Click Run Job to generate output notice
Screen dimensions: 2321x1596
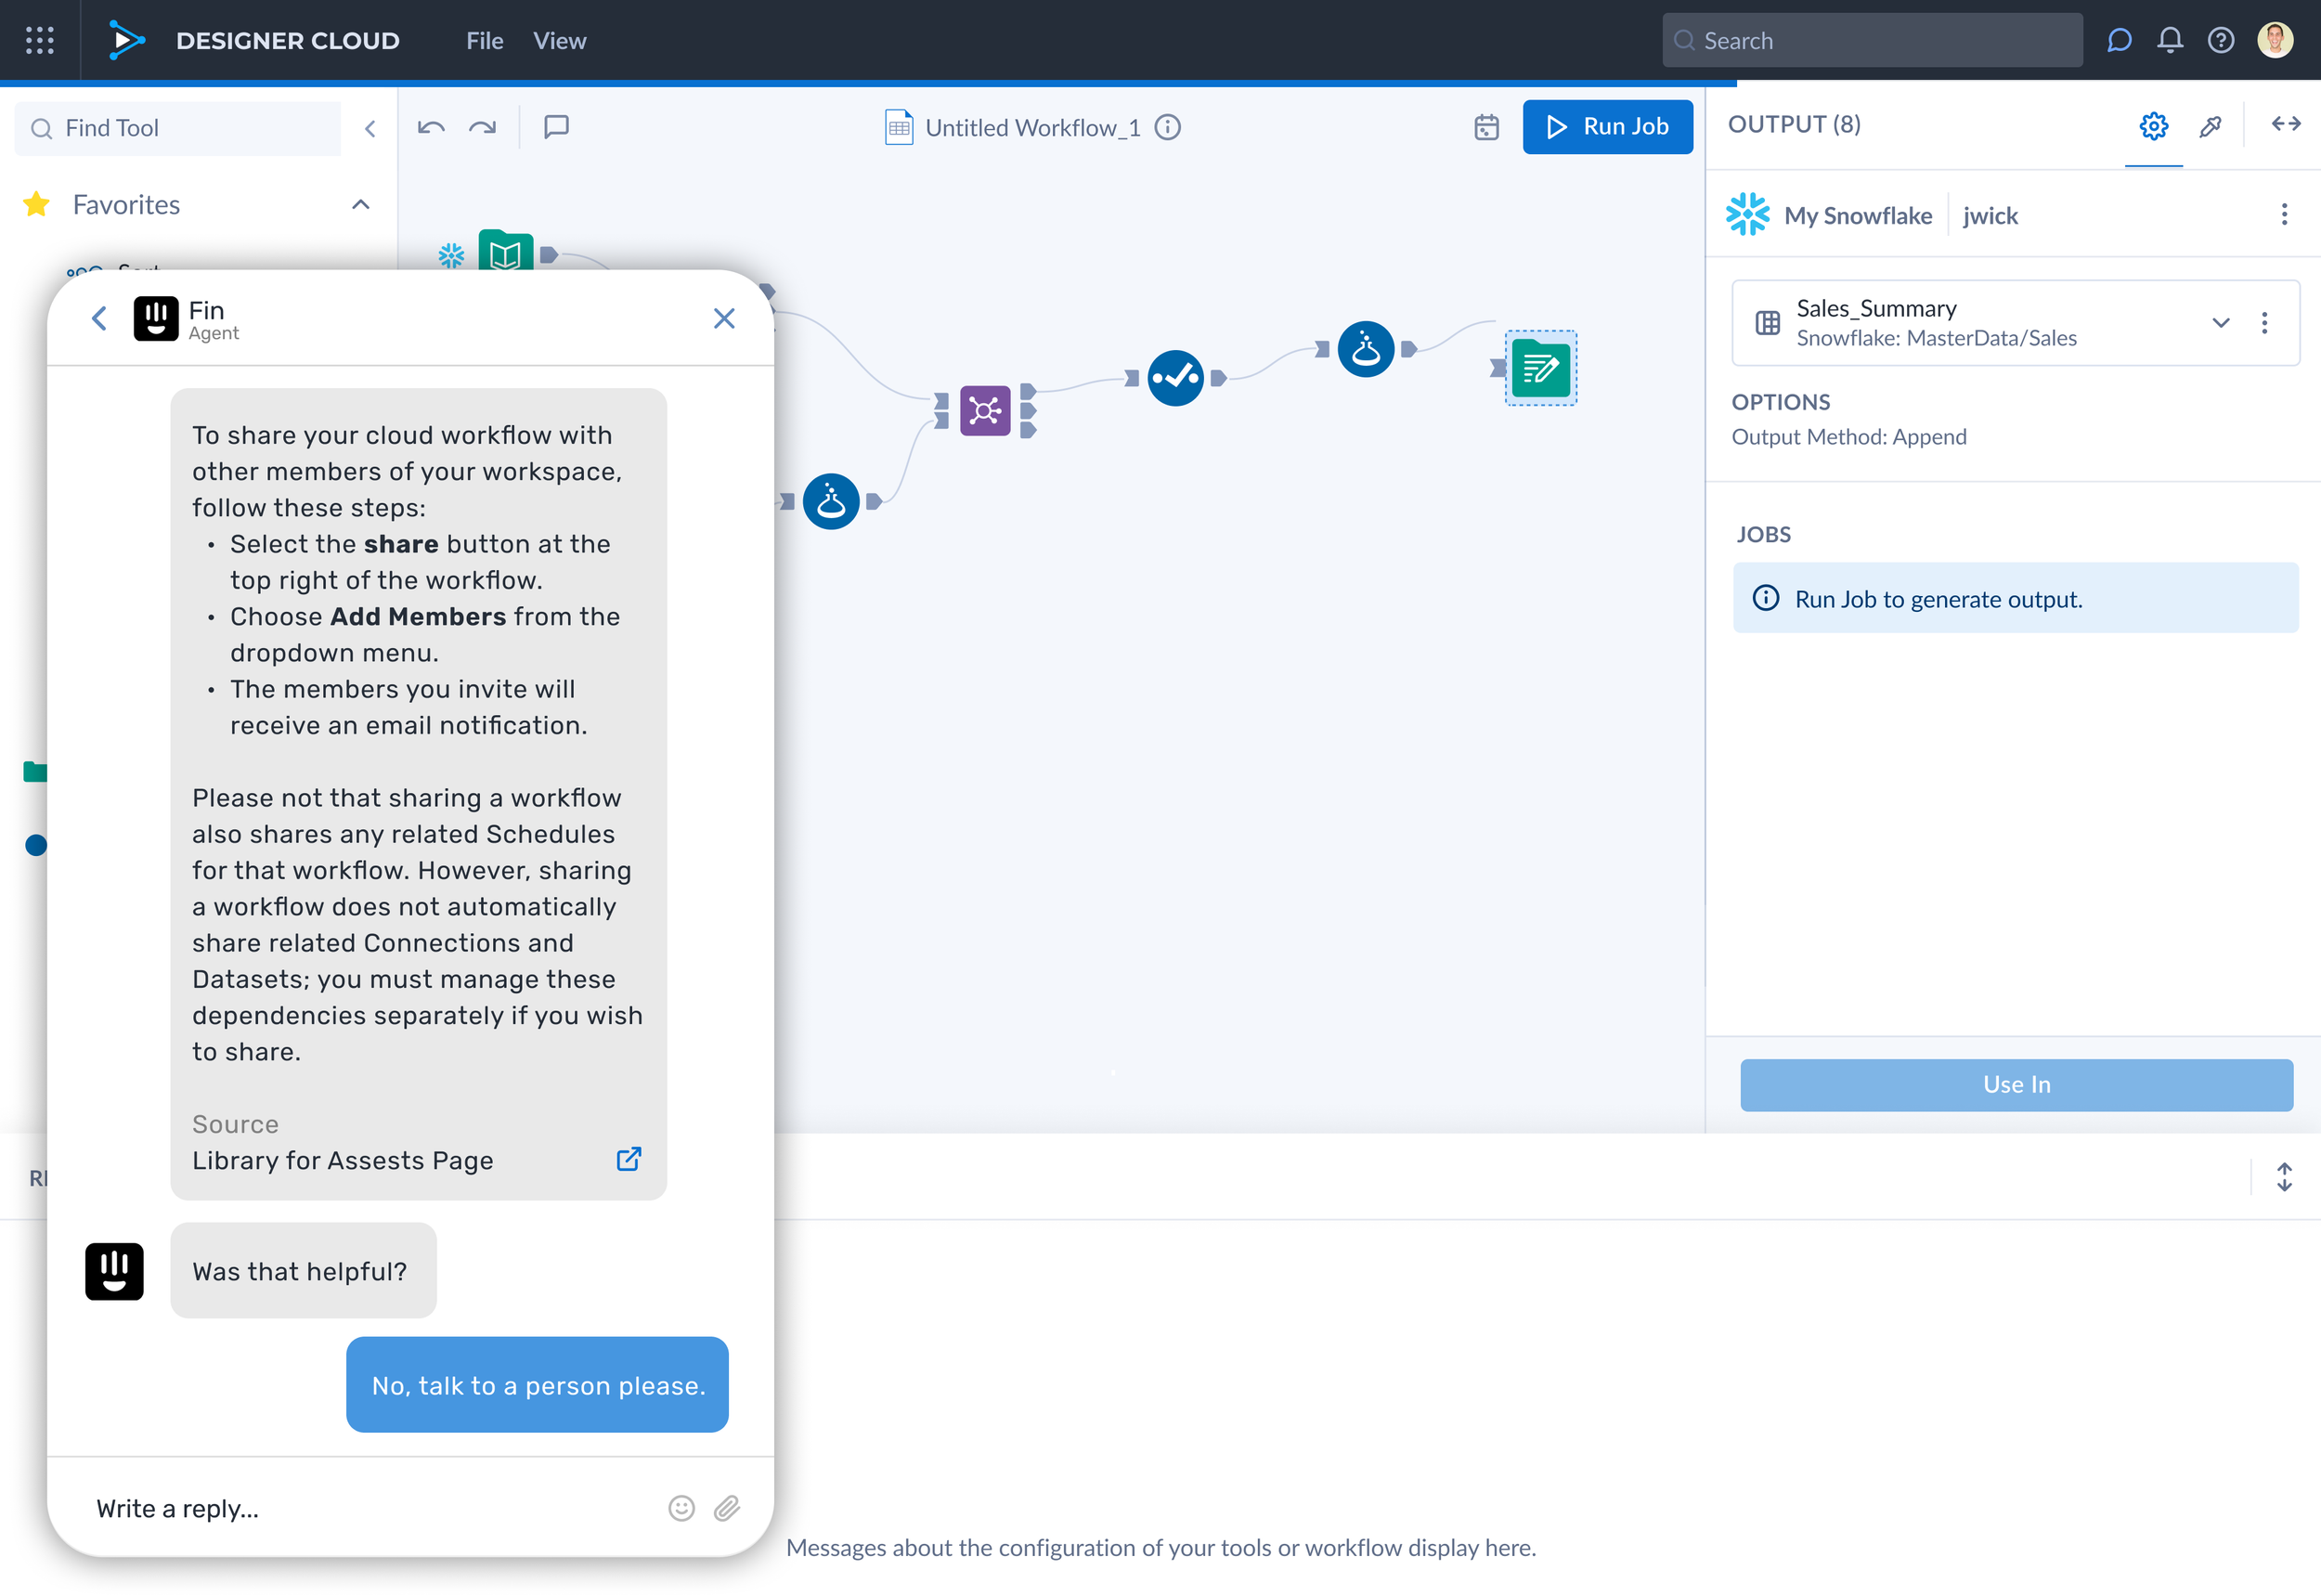tap(2015, 598)
